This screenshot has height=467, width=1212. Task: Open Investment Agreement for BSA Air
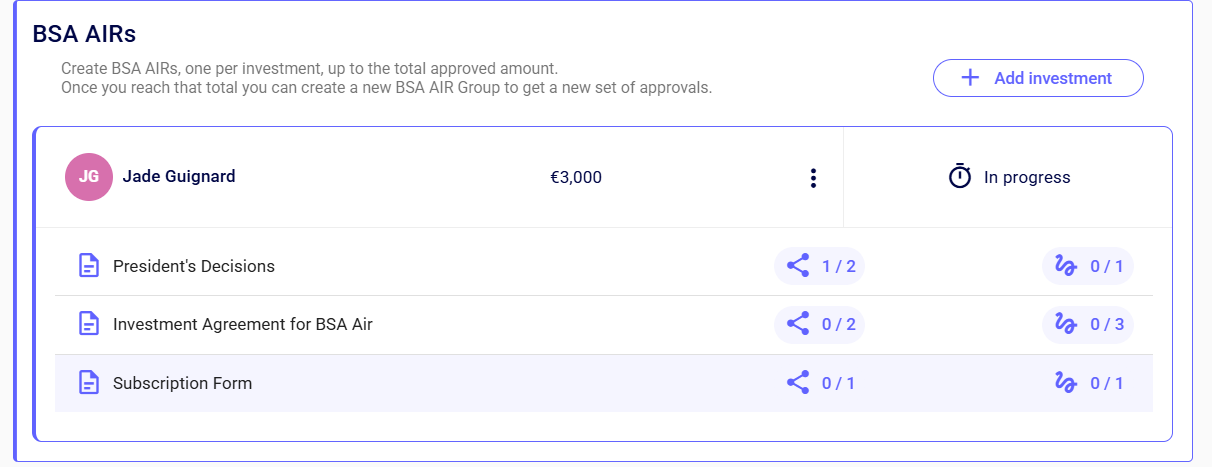243,324
